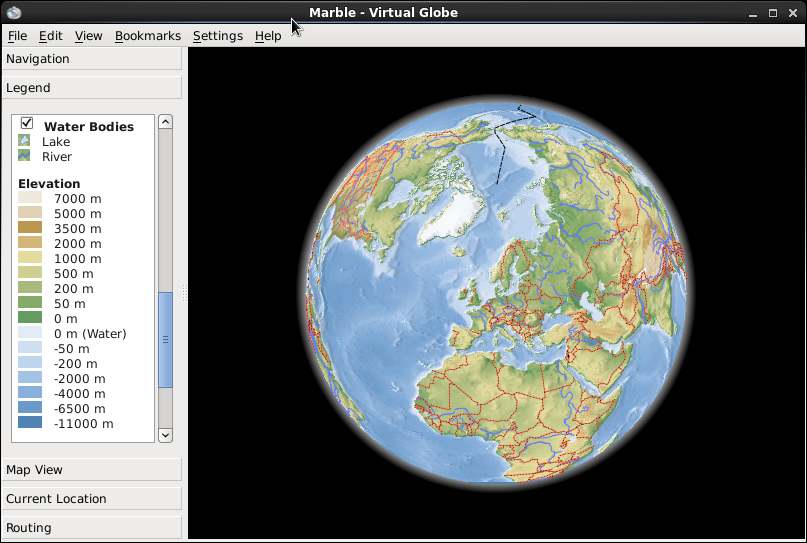Image resolution: width=807 pixels, height=543 pixels.
Task: Collapse the Legend panel
Action: [x=92, y=88]
